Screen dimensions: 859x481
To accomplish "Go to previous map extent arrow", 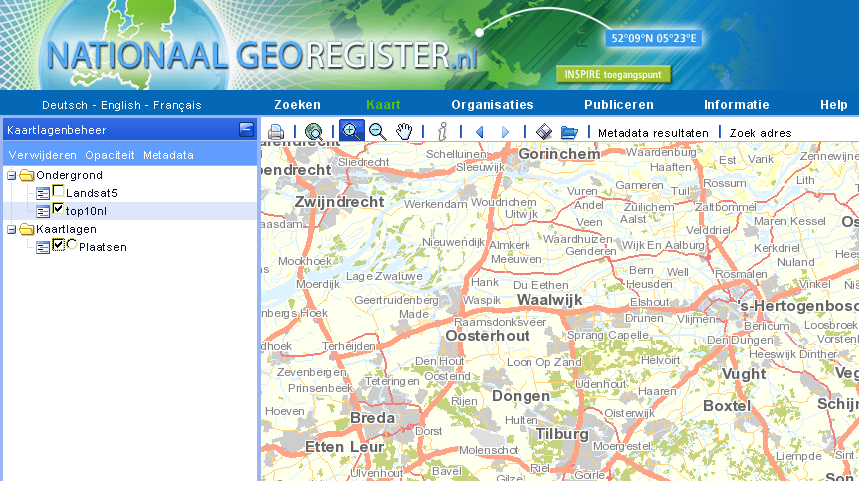I will coord(480,132).
